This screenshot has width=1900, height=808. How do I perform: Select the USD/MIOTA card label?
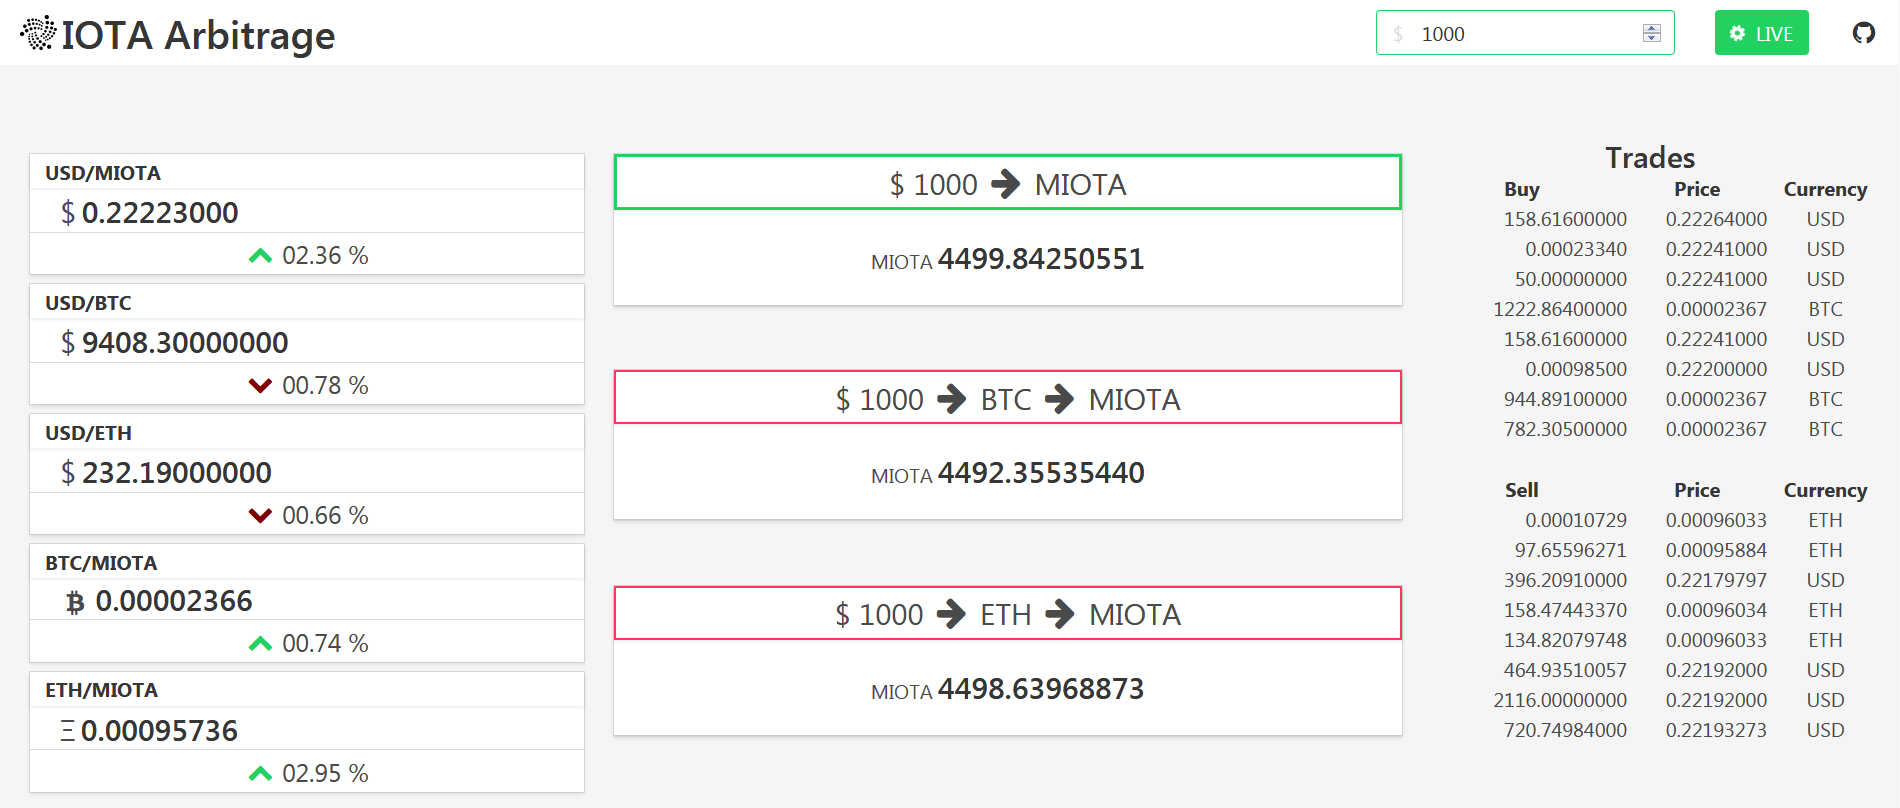tap(103, 173)
